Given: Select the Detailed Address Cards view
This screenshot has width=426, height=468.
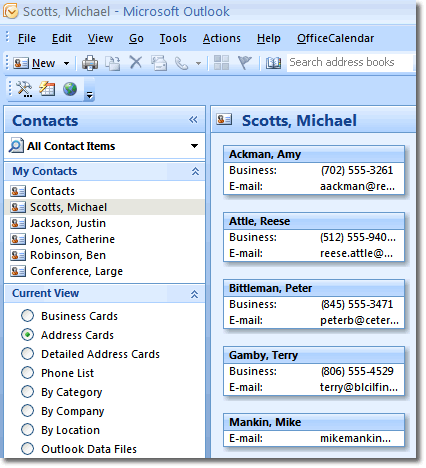Looking at the screenshot, I should click(x=27, y=353).
